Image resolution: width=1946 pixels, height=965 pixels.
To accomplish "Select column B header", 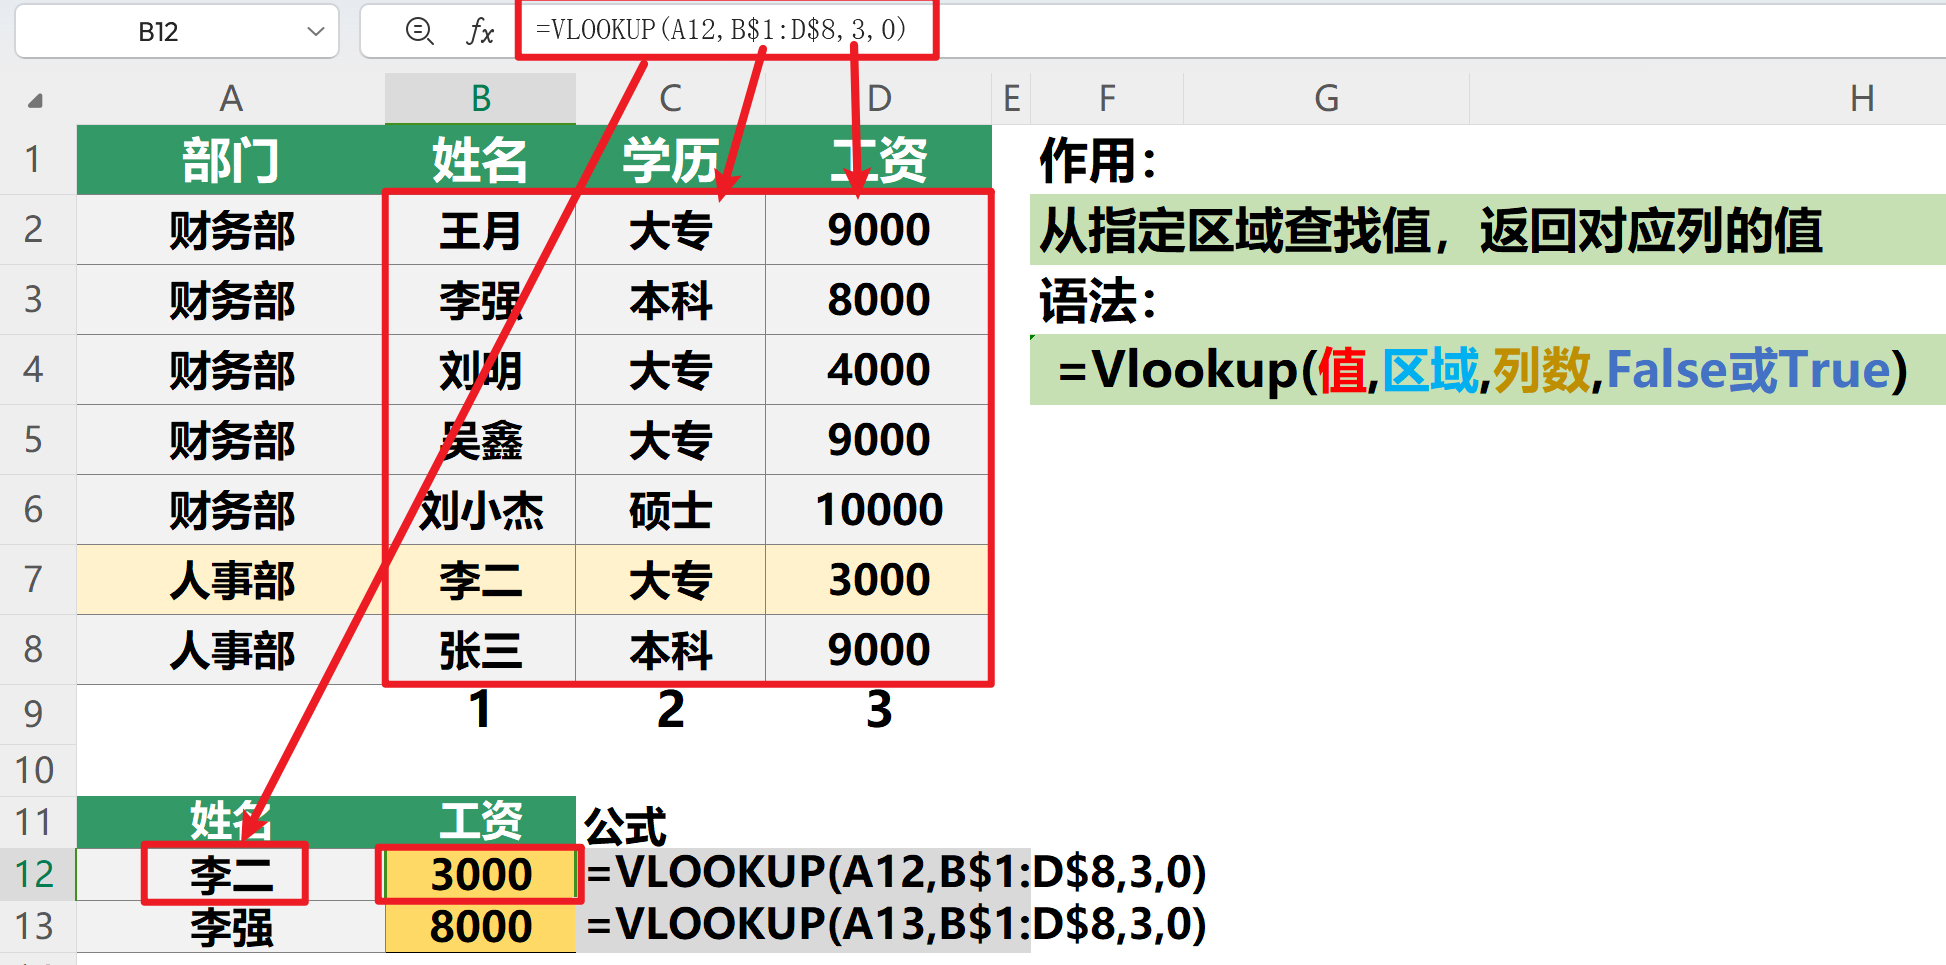I will click(x=481, y=98).
